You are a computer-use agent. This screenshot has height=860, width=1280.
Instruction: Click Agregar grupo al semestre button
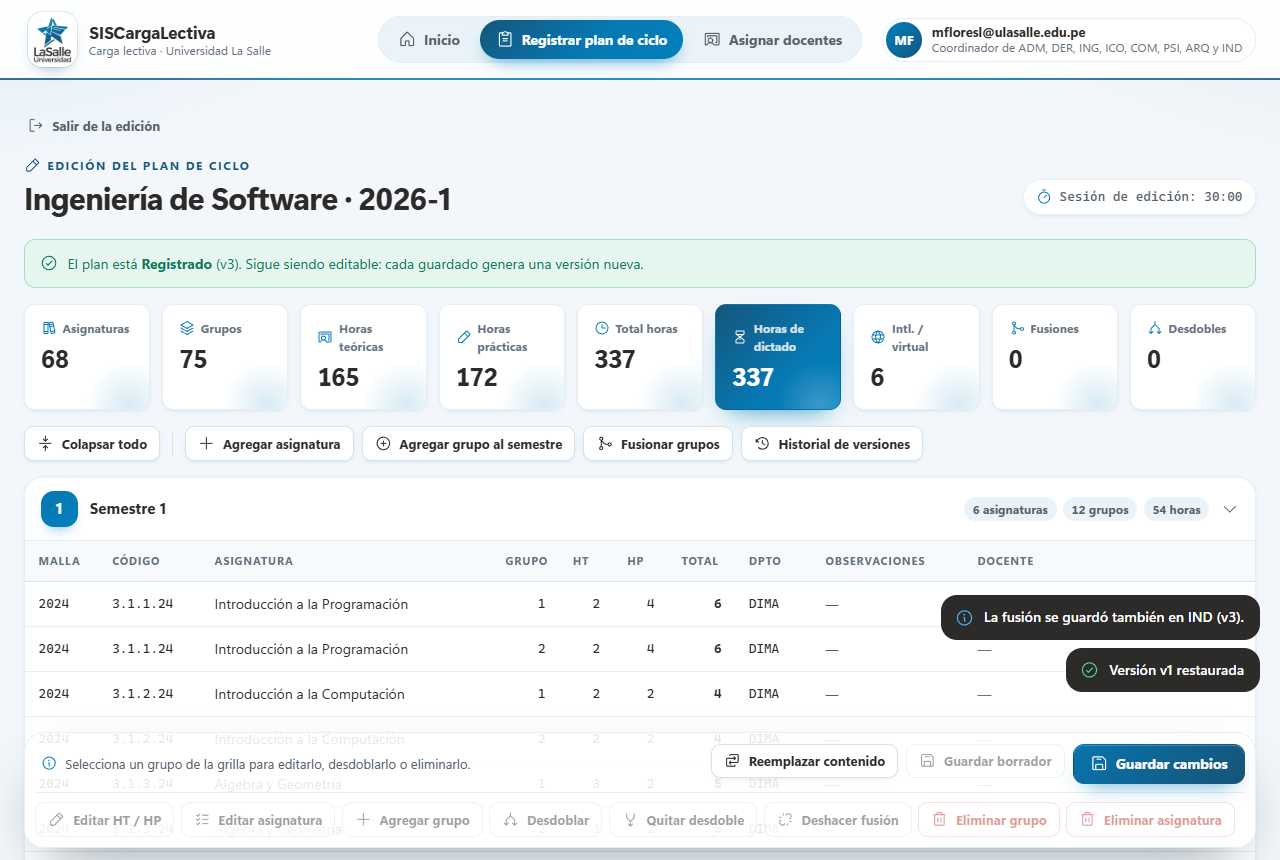tap(468, 444)
